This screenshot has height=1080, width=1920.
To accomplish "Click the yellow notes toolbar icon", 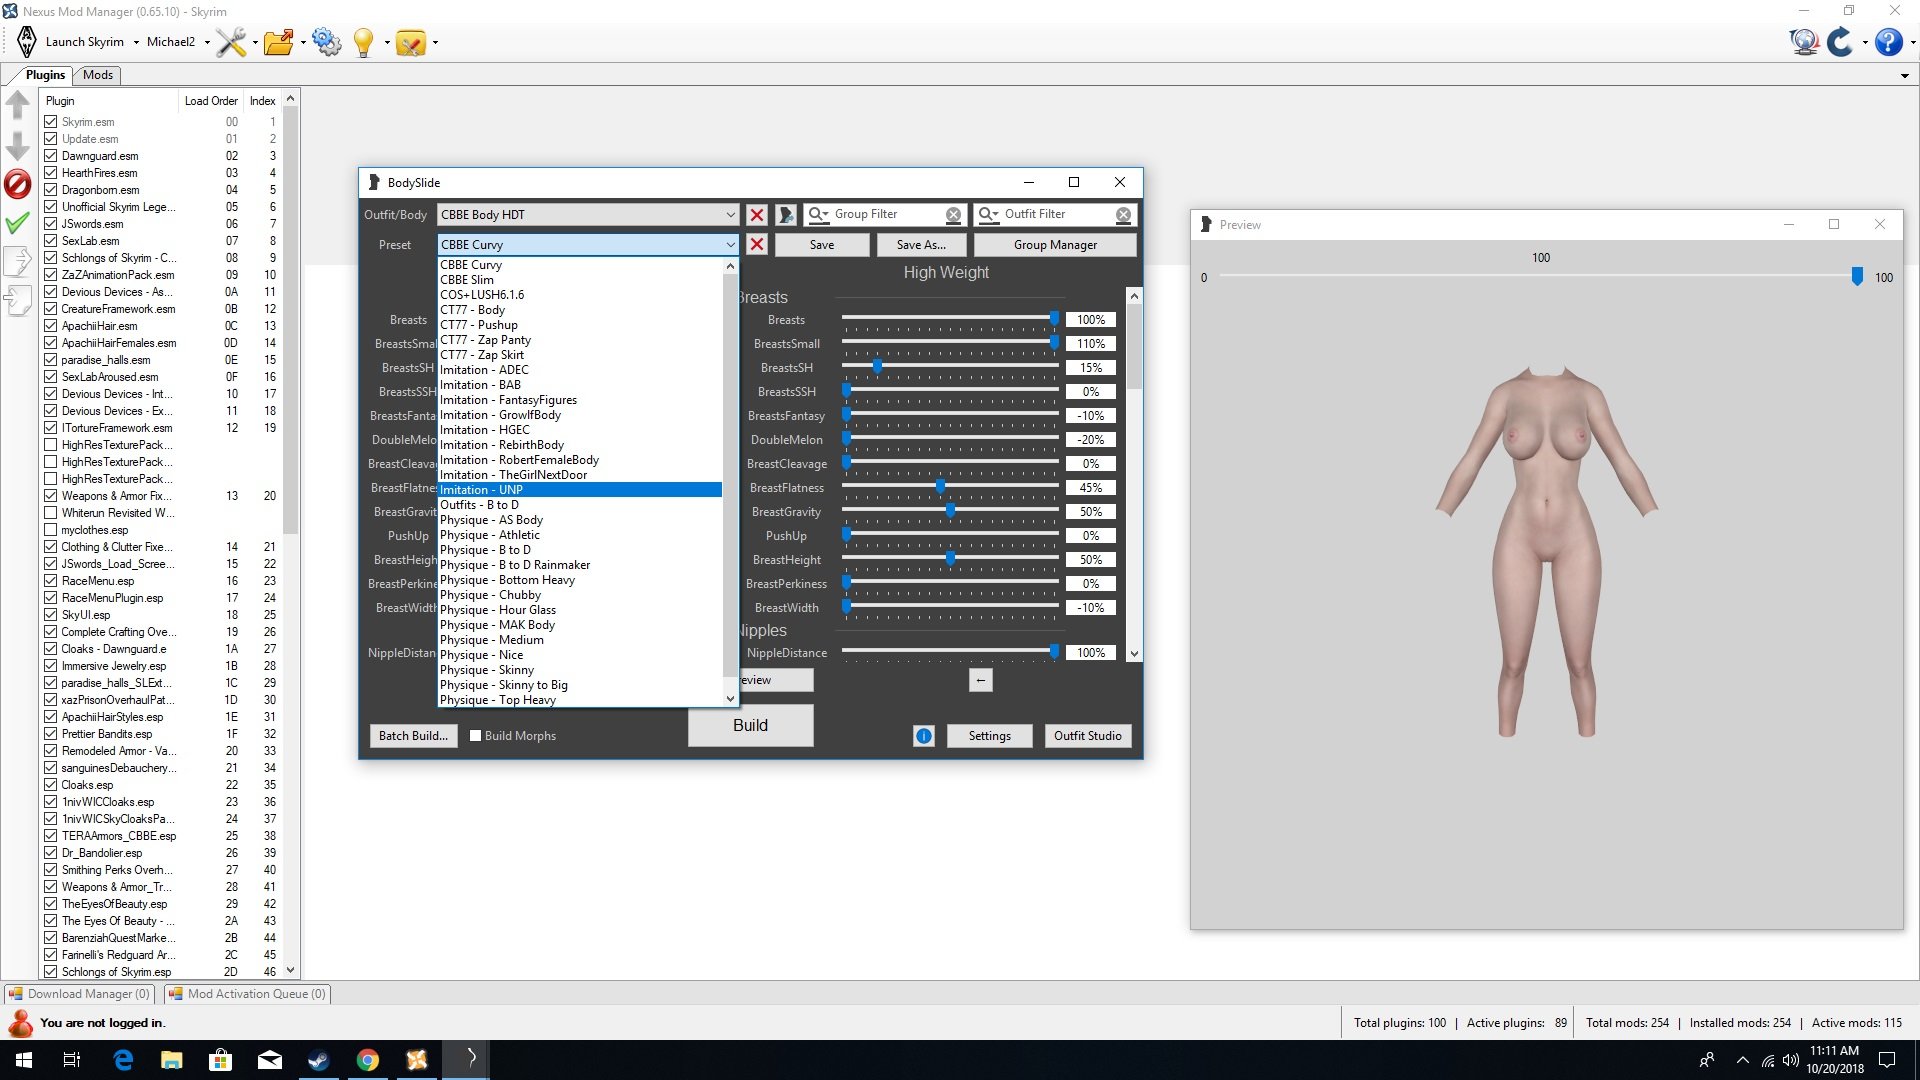I will click(x=411, y=42).
